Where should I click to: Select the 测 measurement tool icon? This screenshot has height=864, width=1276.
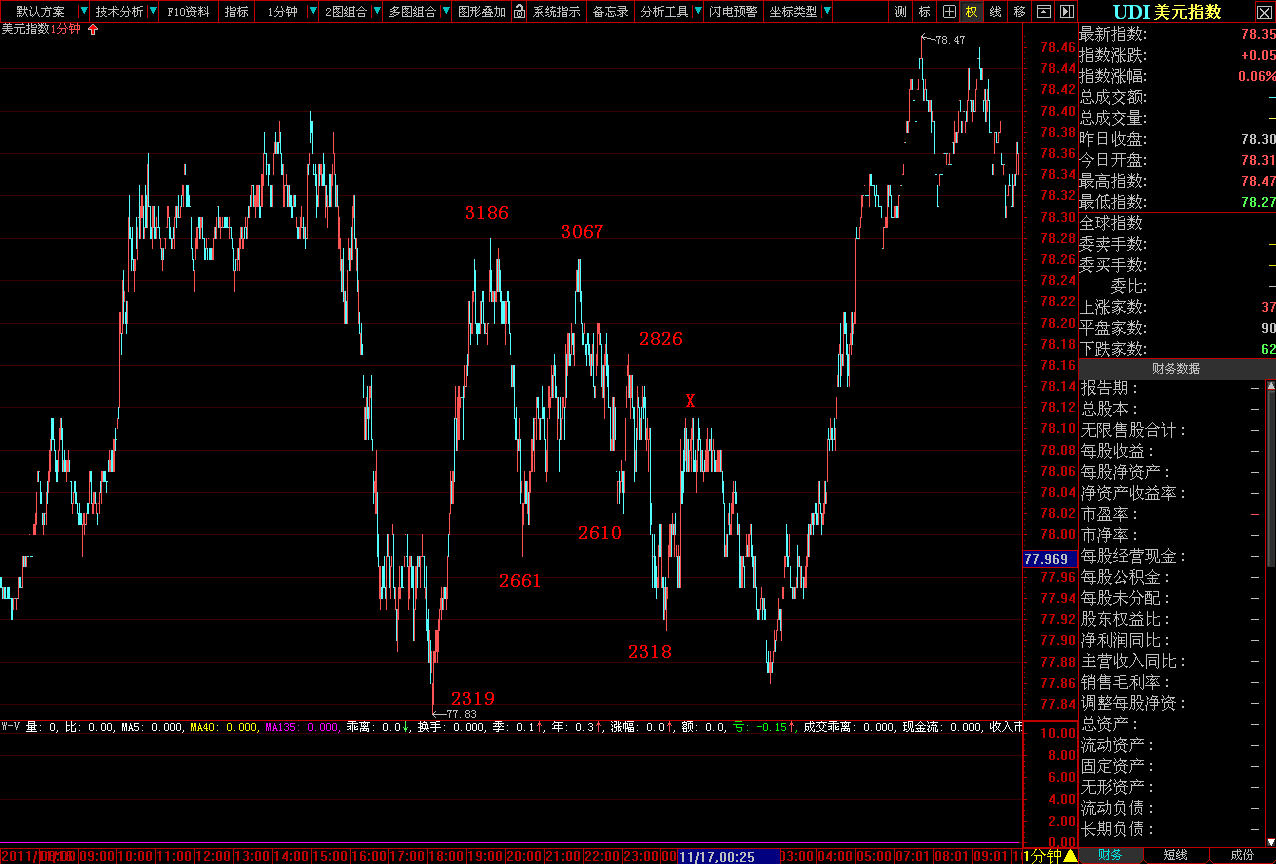(x=900, y=12)
